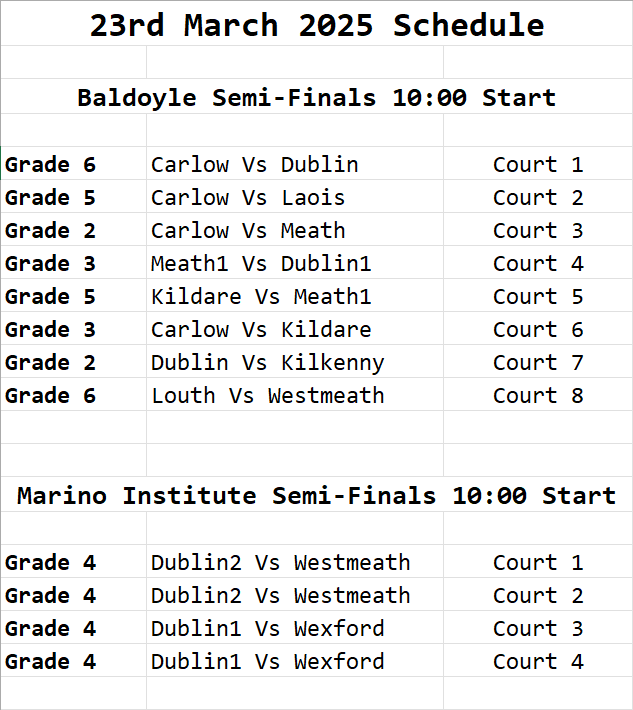Select the Carlow Vs Kildare fixture cell

(x=261, y=329)
